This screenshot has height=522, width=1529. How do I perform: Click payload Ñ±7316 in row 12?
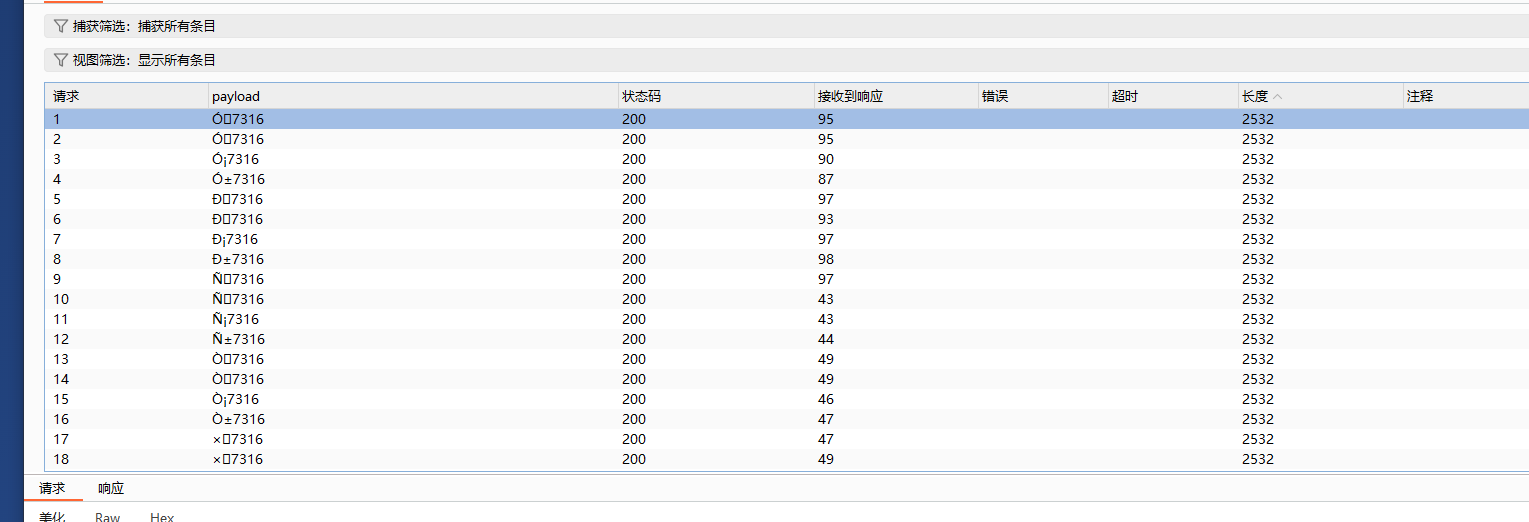(x=238, y=339)
